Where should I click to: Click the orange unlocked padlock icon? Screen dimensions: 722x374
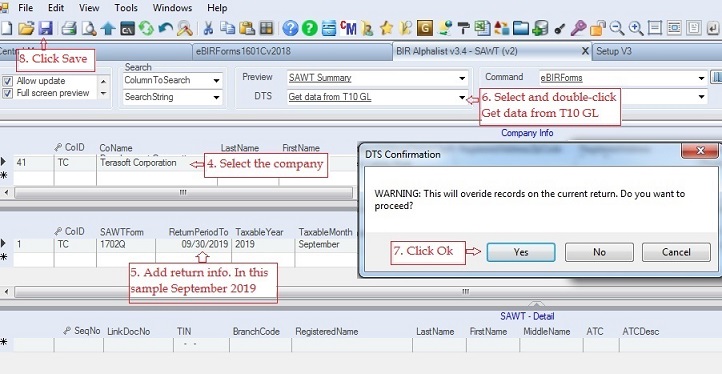(598, 29)
